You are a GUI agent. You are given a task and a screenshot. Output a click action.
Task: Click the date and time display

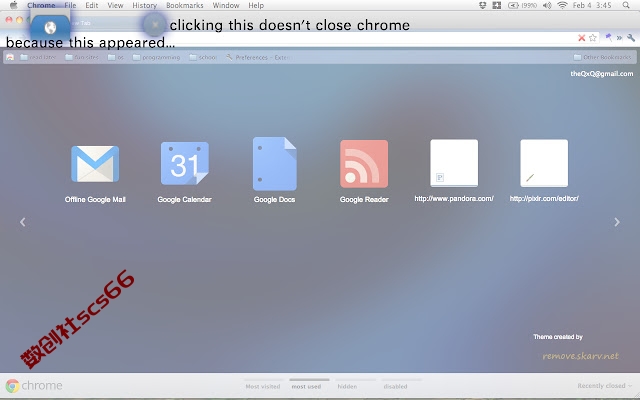[x=592, y=5]
